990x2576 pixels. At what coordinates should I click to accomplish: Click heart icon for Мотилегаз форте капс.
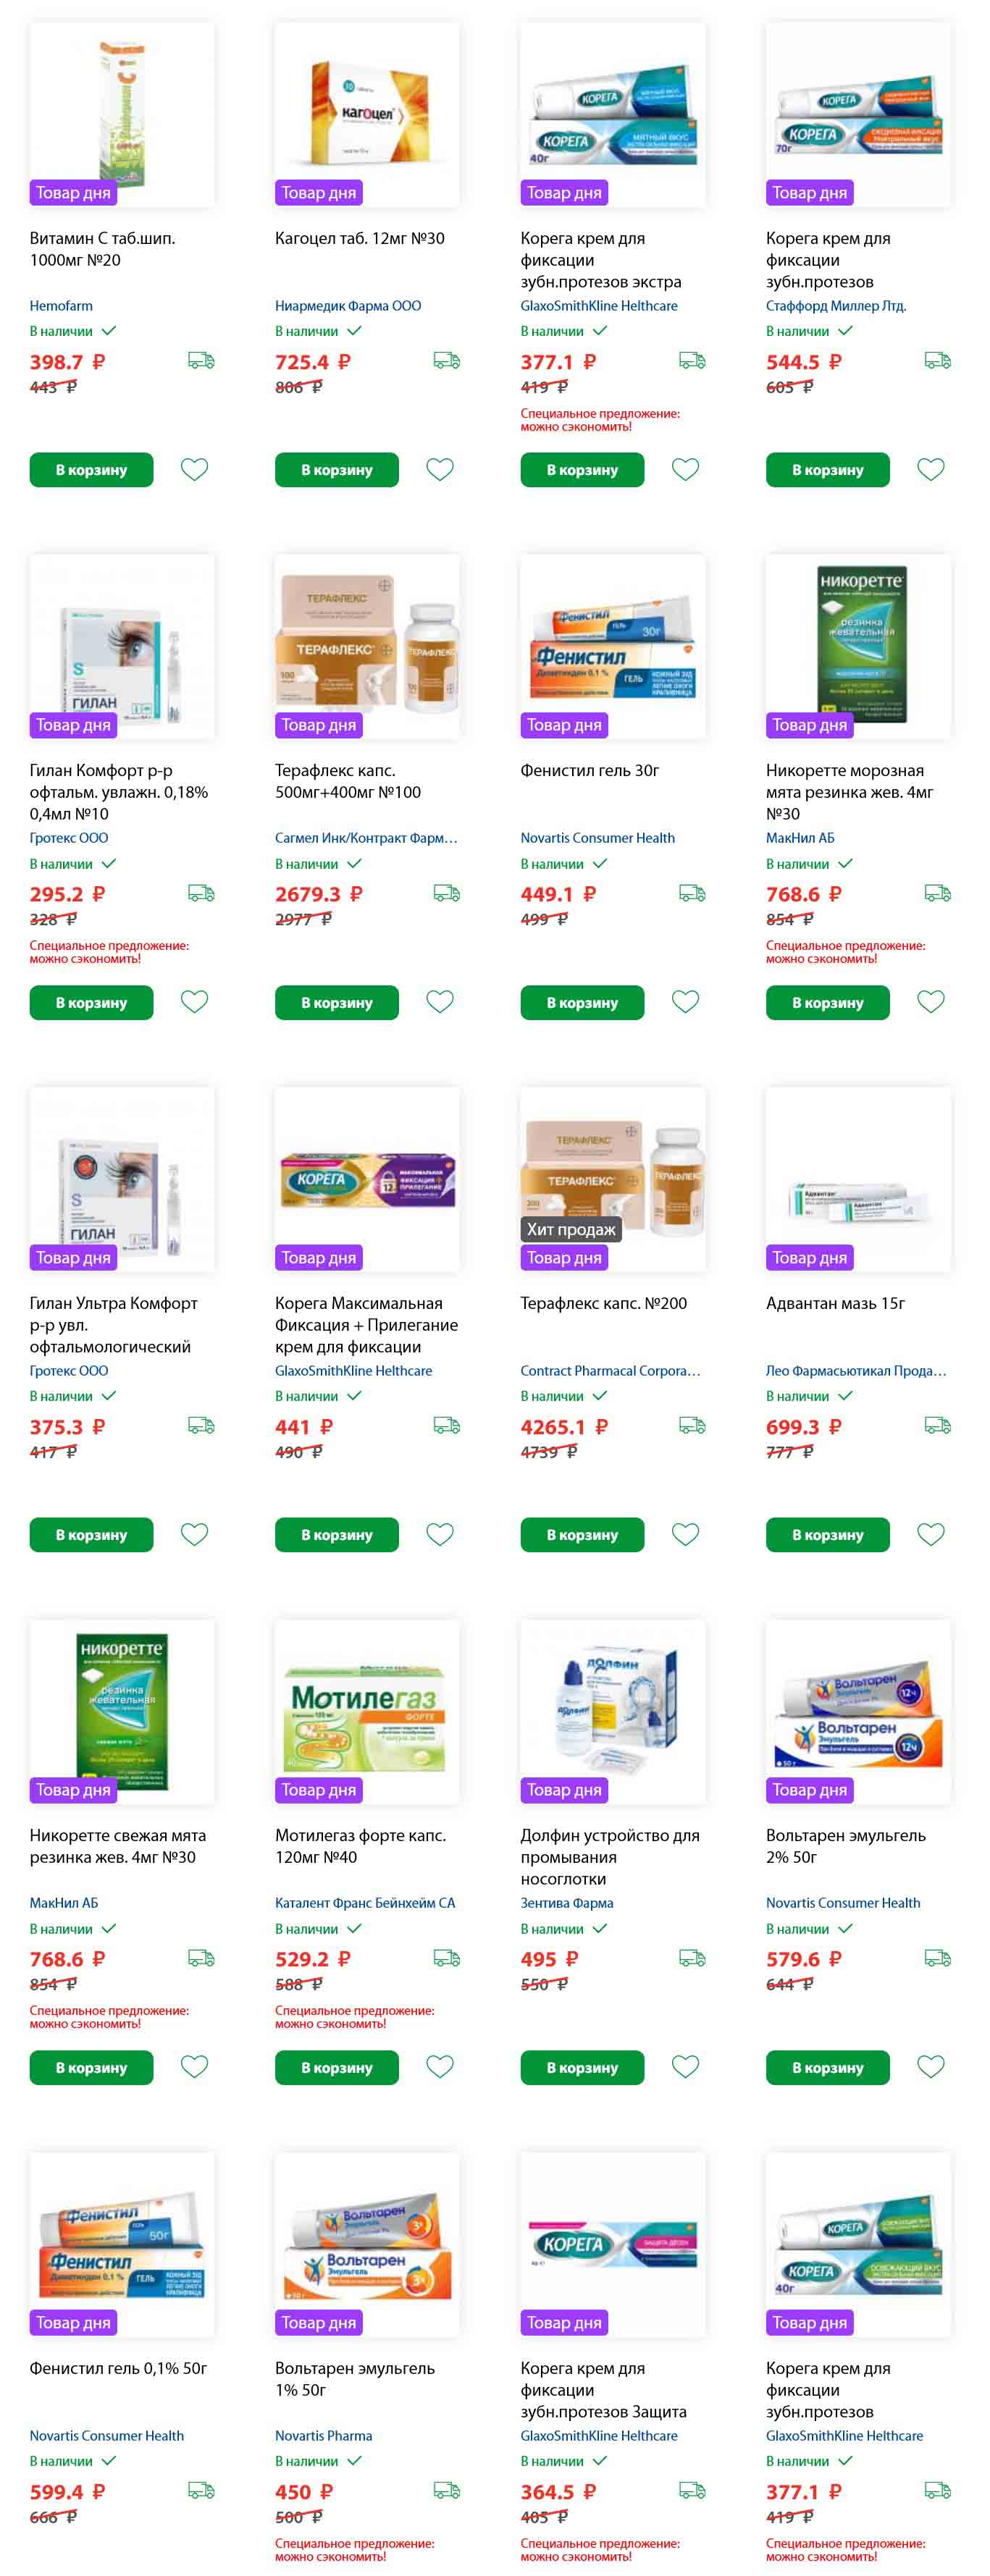[440, 2066]
